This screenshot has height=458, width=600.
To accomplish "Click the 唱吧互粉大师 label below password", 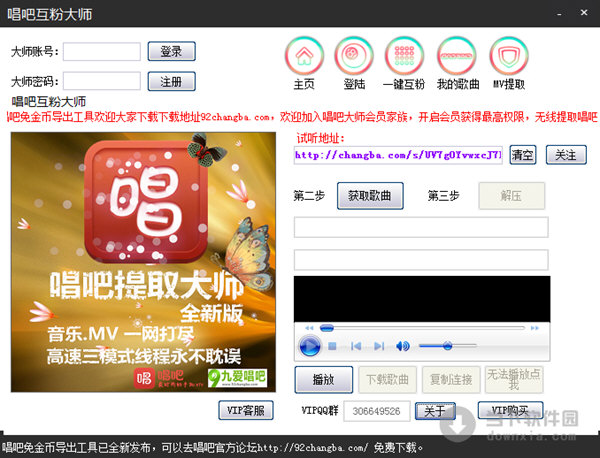I will [x=49, y=102].
